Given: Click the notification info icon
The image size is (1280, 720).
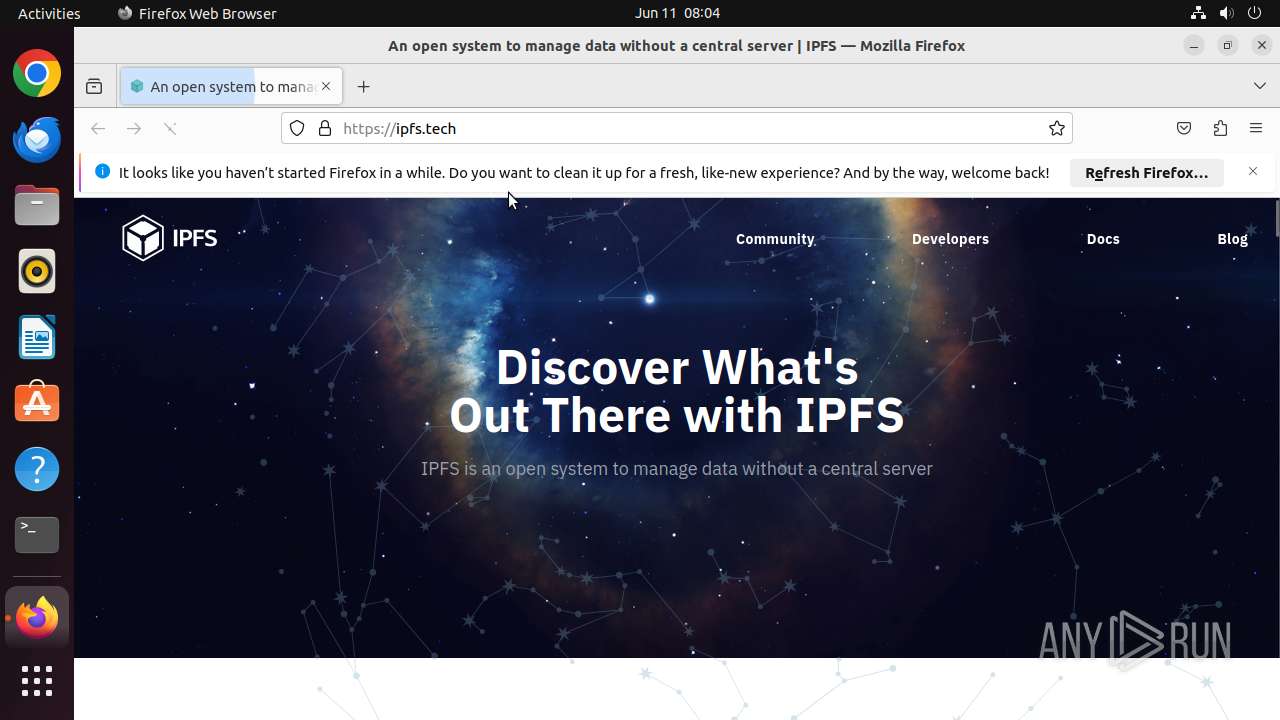Looking at the screenshot, I should coord(102,172).
